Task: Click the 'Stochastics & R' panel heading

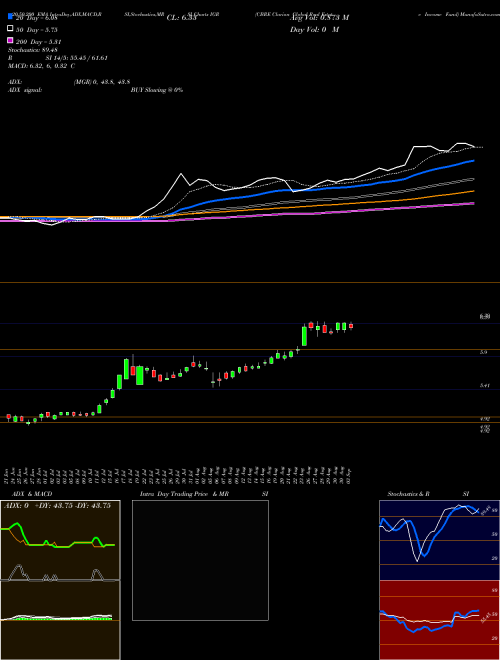Action: click(409, 494)
